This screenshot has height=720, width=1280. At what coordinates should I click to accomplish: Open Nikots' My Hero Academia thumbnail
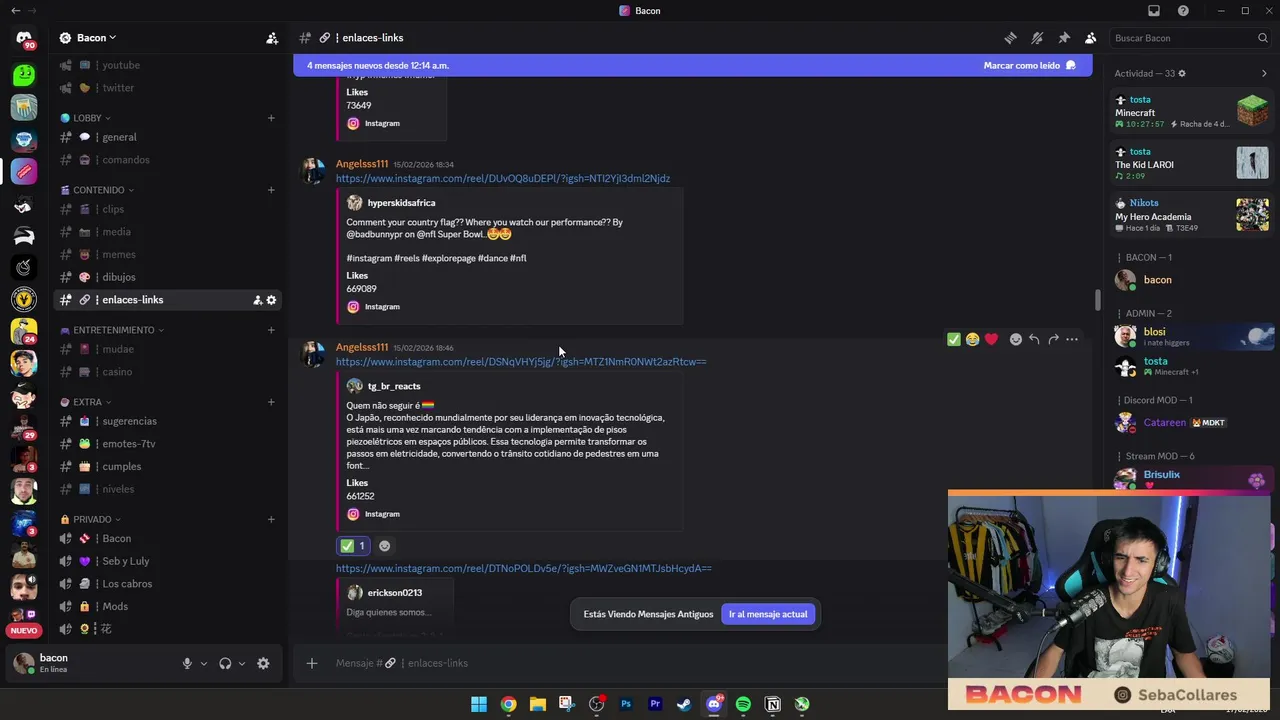(x=1252, y=215)
